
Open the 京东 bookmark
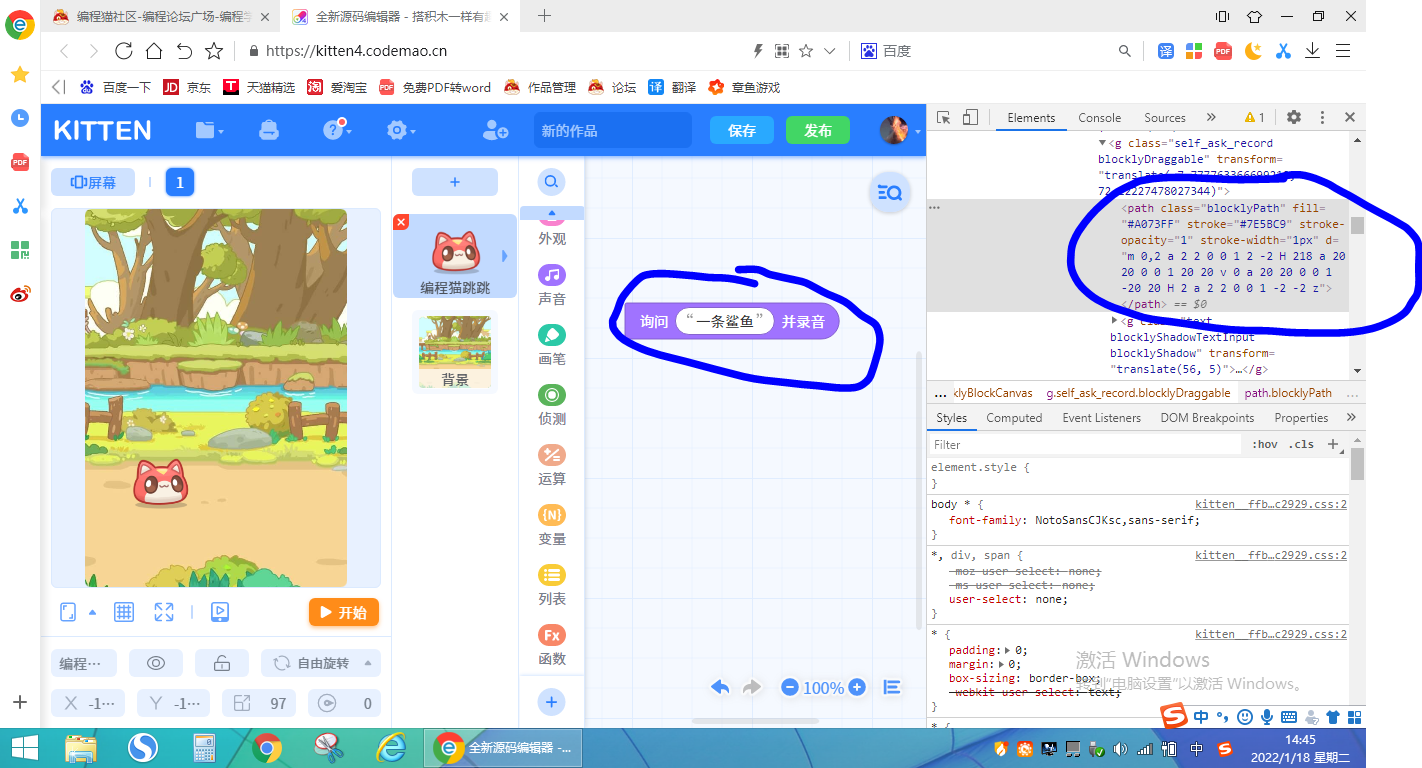pos(187,87)
